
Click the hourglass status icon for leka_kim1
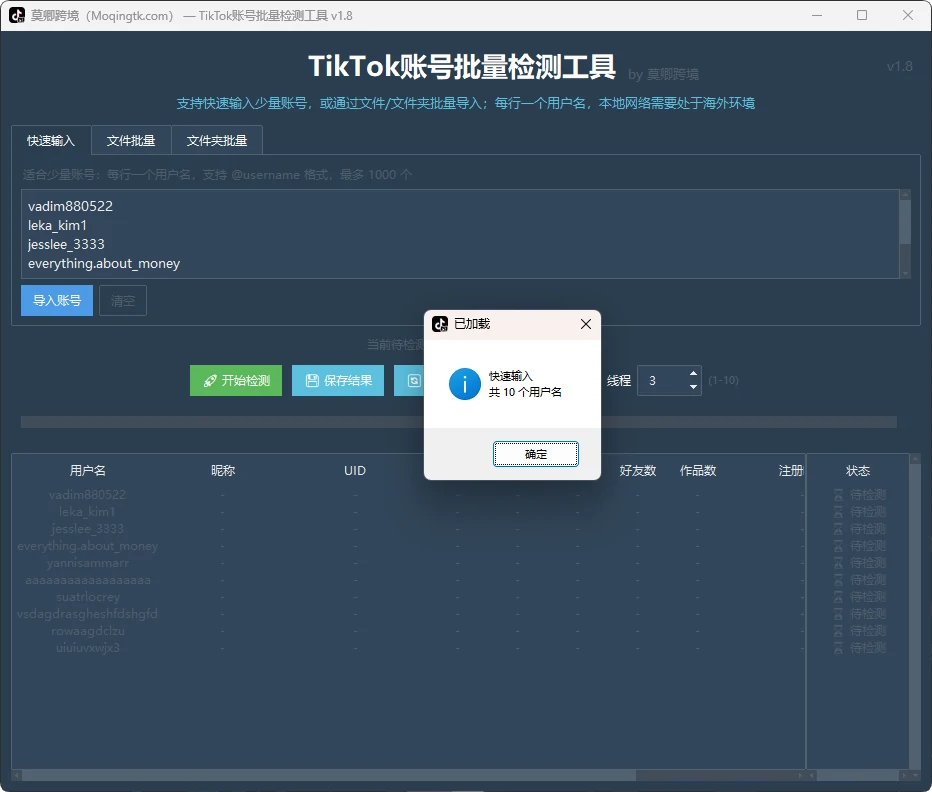[838, 512]
